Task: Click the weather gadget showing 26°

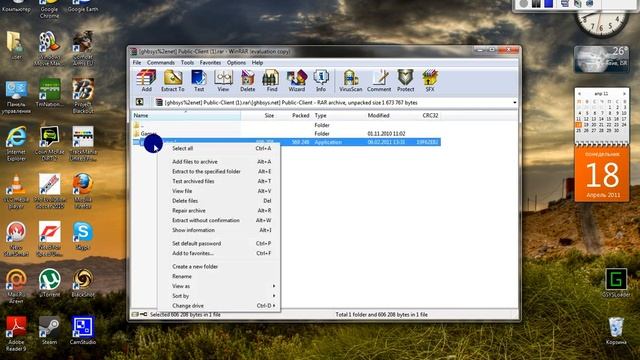Action: point(601,59)
